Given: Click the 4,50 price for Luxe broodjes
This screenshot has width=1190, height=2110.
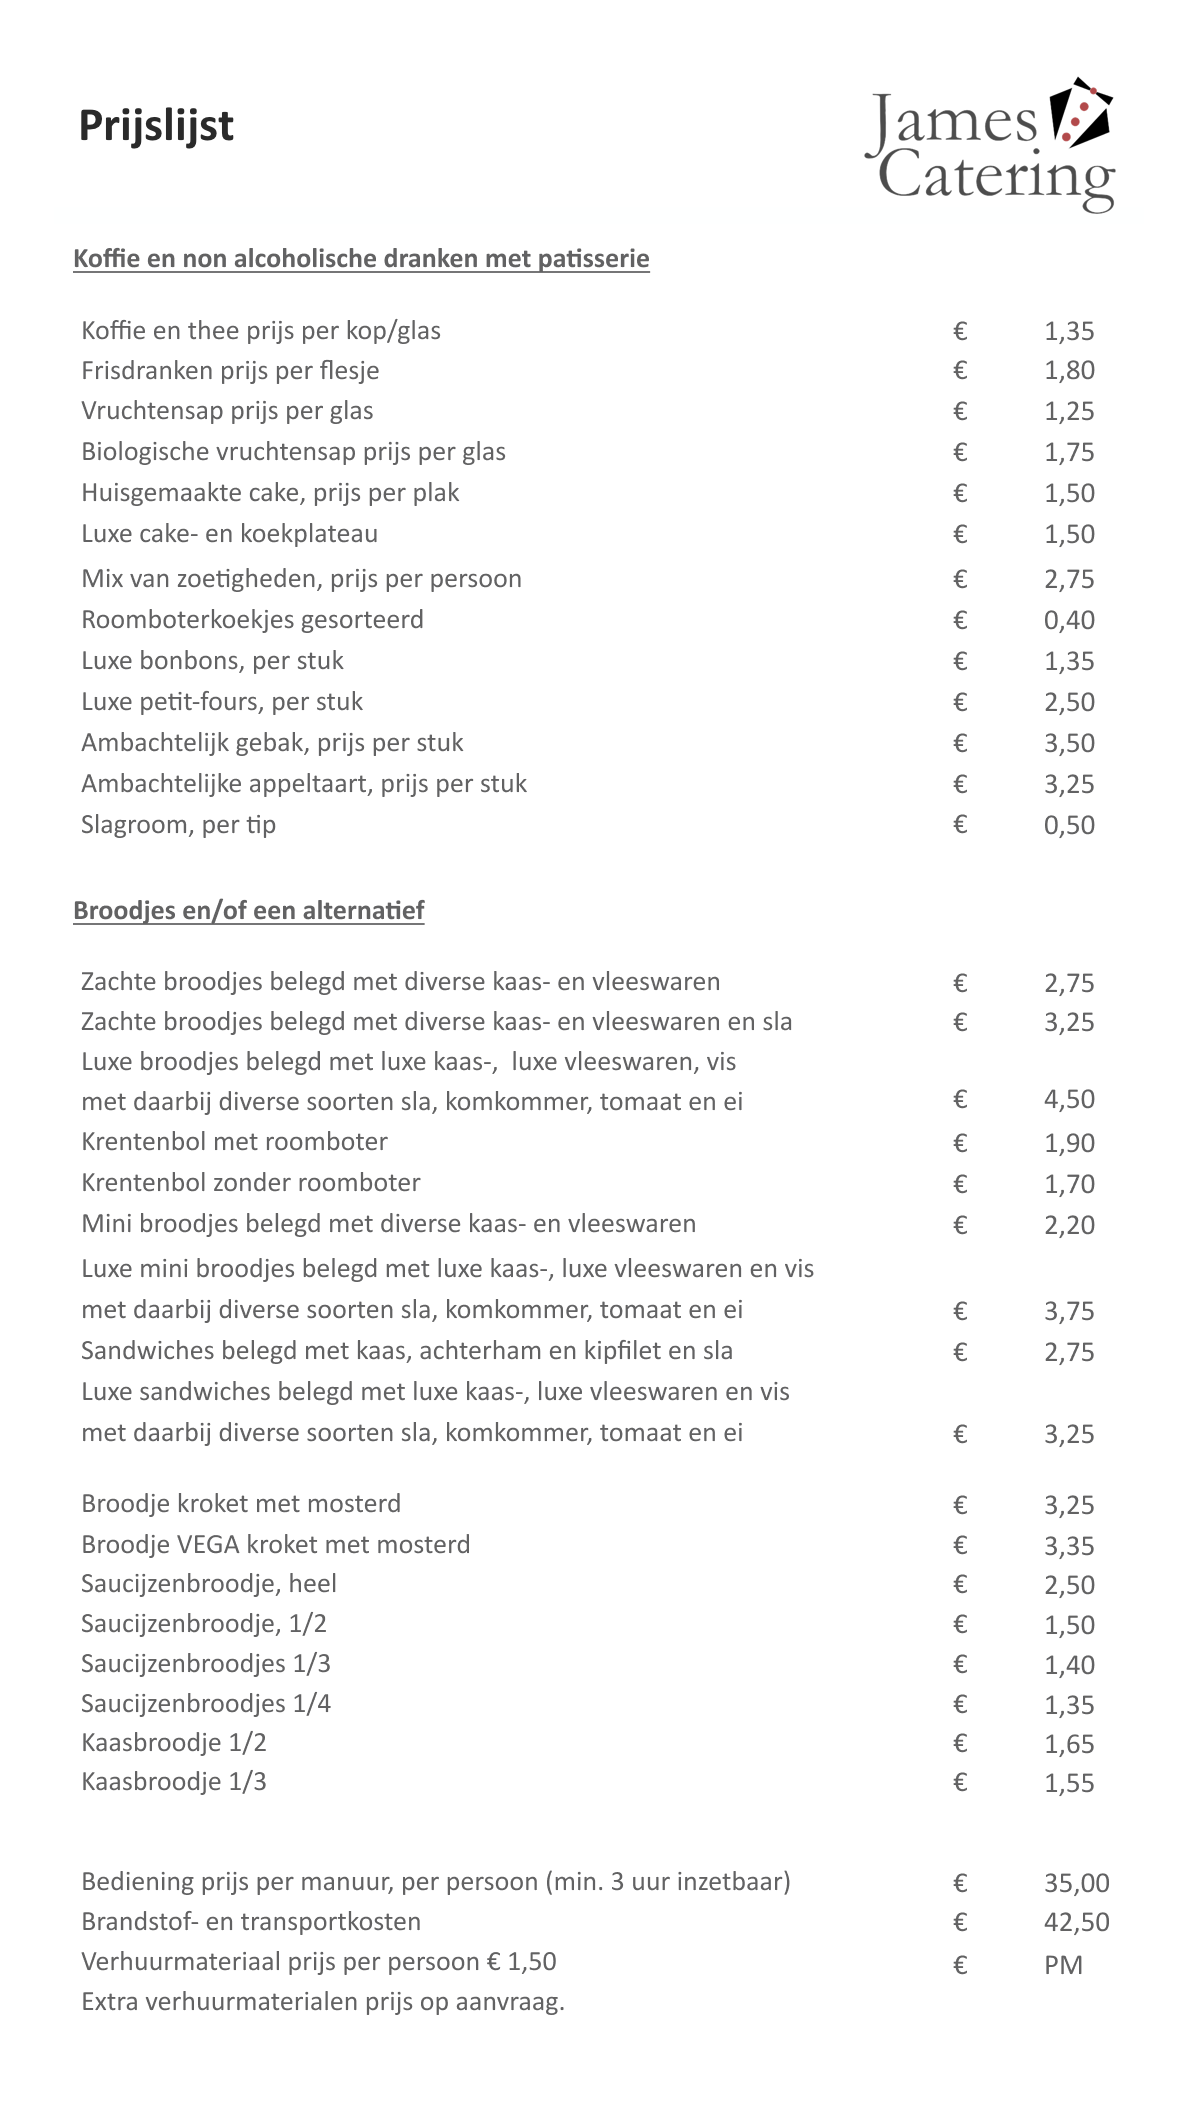Looking at the screenshot, I should click(1069, 1100).
